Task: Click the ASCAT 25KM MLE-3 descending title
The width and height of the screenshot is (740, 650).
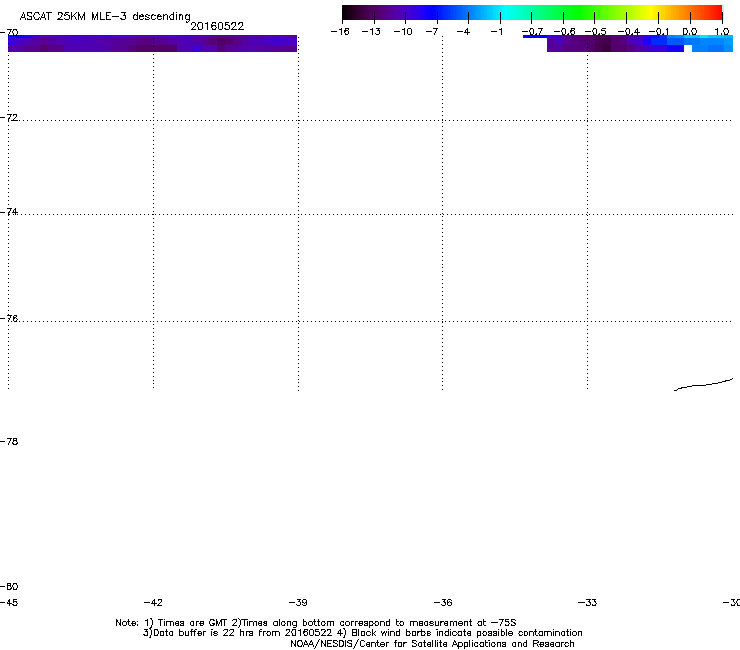Action: 105,16
